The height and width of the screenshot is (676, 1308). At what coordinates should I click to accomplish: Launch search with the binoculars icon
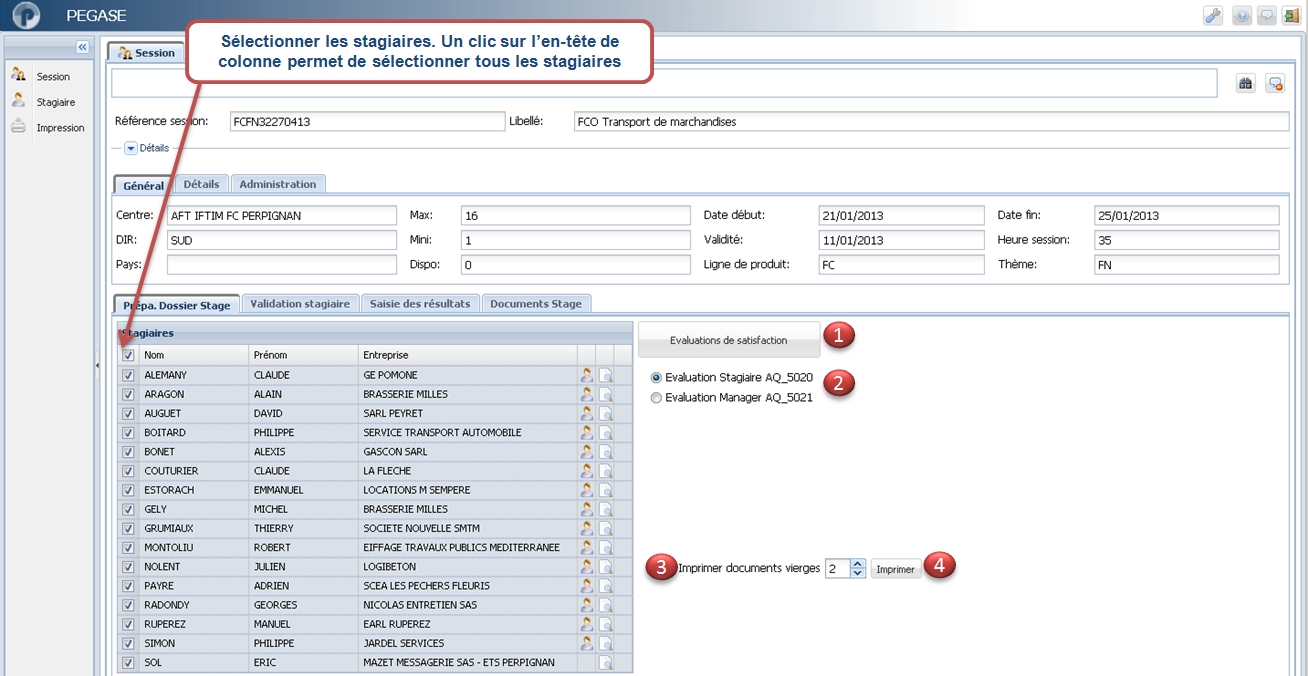point(1246,84)
